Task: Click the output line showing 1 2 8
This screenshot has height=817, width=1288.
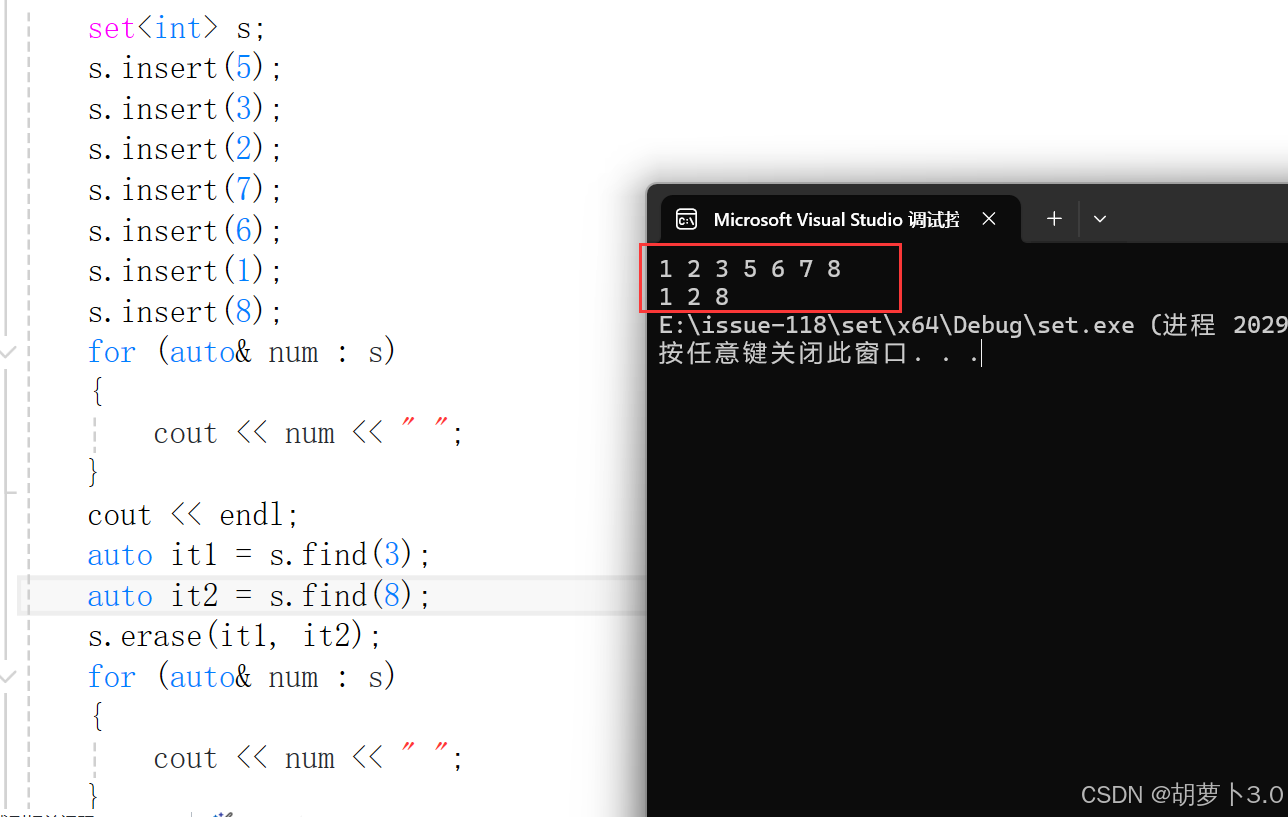Action: [x=692, y=296]
